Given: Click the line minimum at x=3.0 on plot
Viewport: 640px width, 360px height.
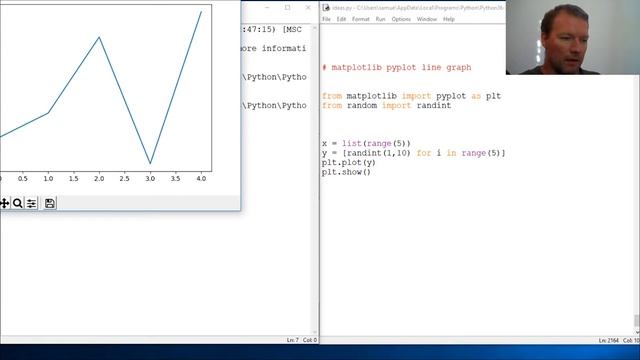Looking at the screenshot, I should pyautogui.click(x=150, y=163).
